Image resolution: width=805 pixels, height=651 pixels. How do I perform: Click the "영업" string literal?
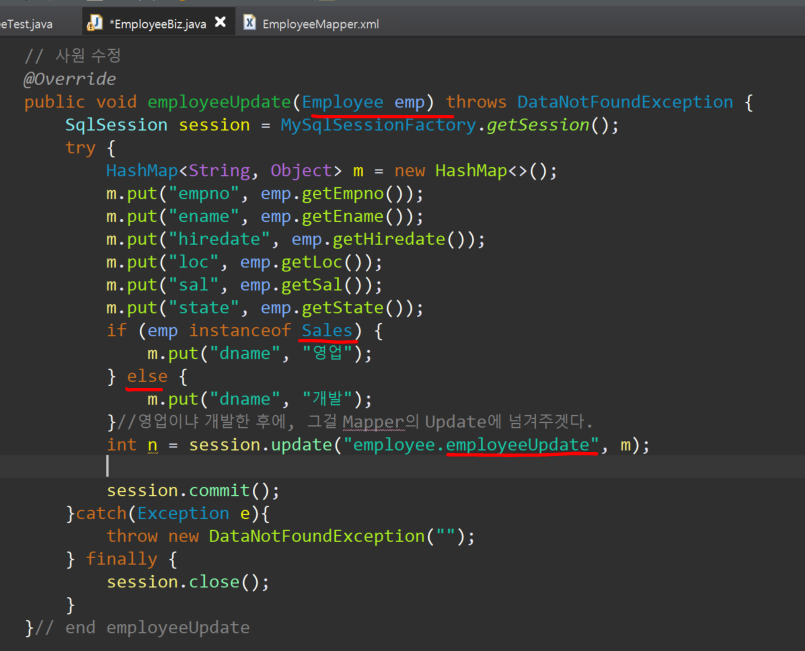pyautogui.click(x=327, y=353)
